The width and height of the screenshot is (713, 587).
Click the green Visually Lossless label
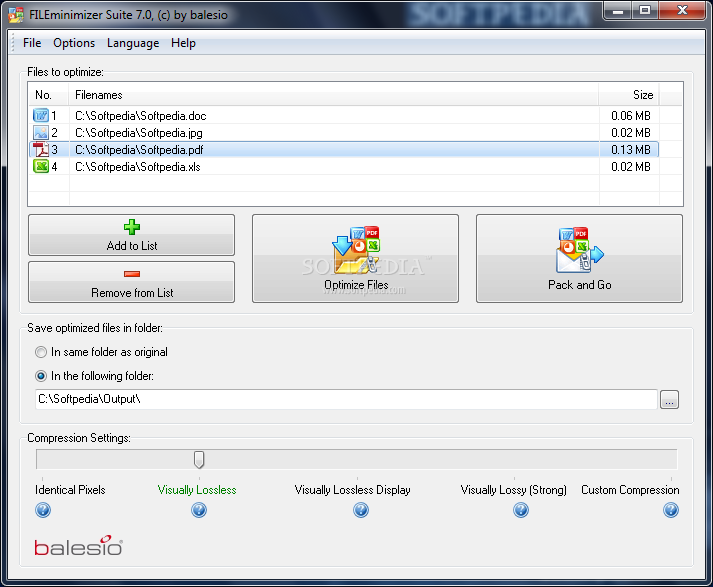[x=197, y=490]
